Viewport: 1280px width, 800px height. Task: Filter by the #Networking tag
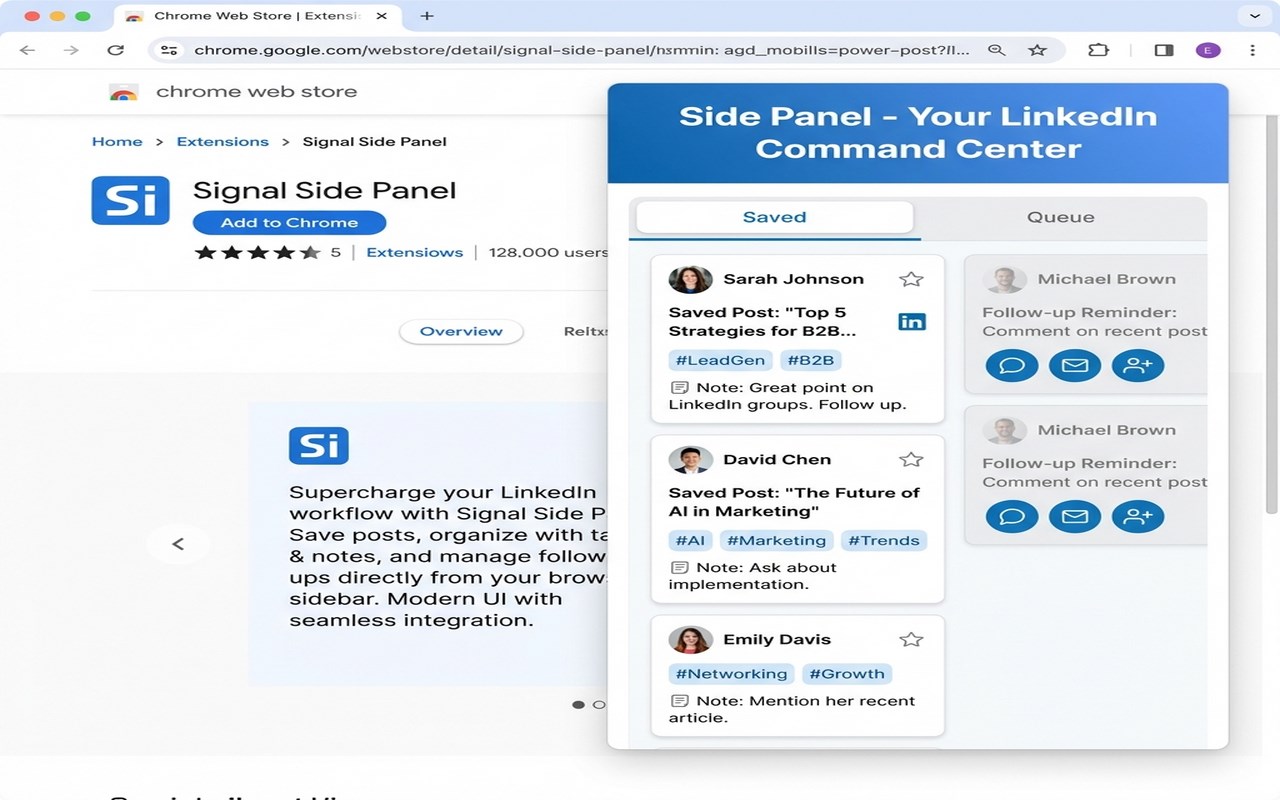[731, 674]
